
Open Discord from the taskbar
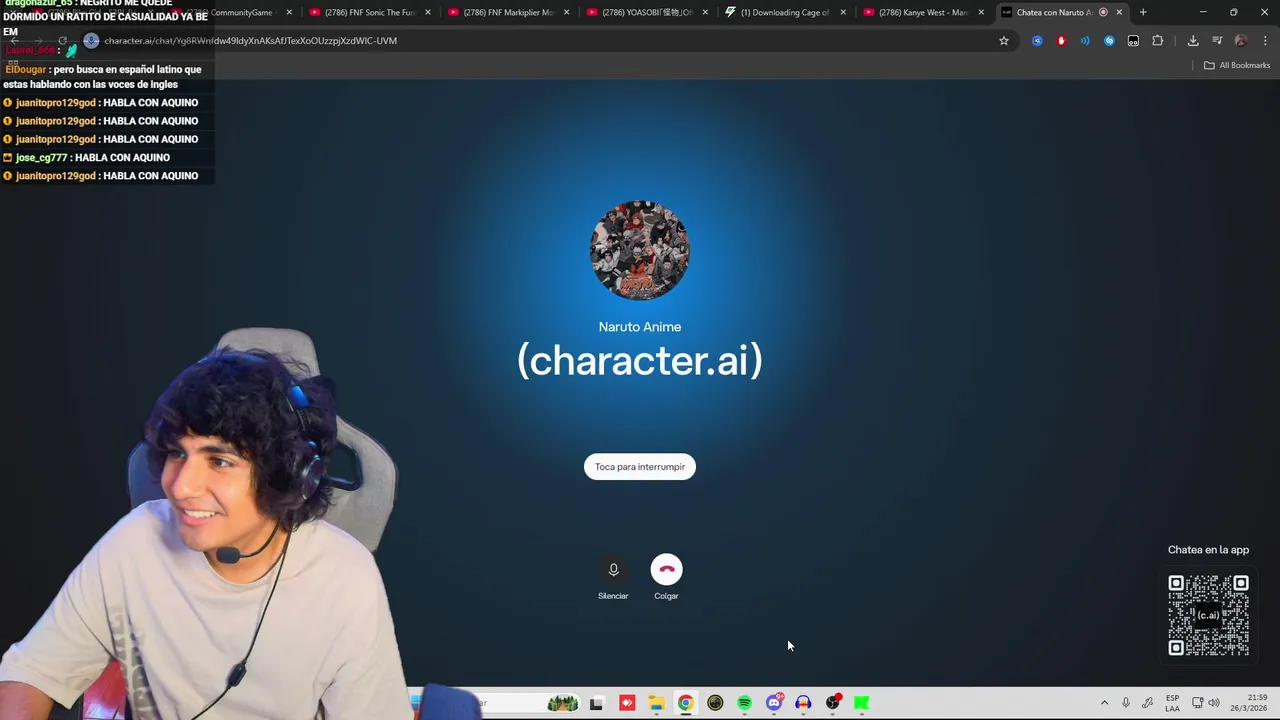tap(774, 703)
